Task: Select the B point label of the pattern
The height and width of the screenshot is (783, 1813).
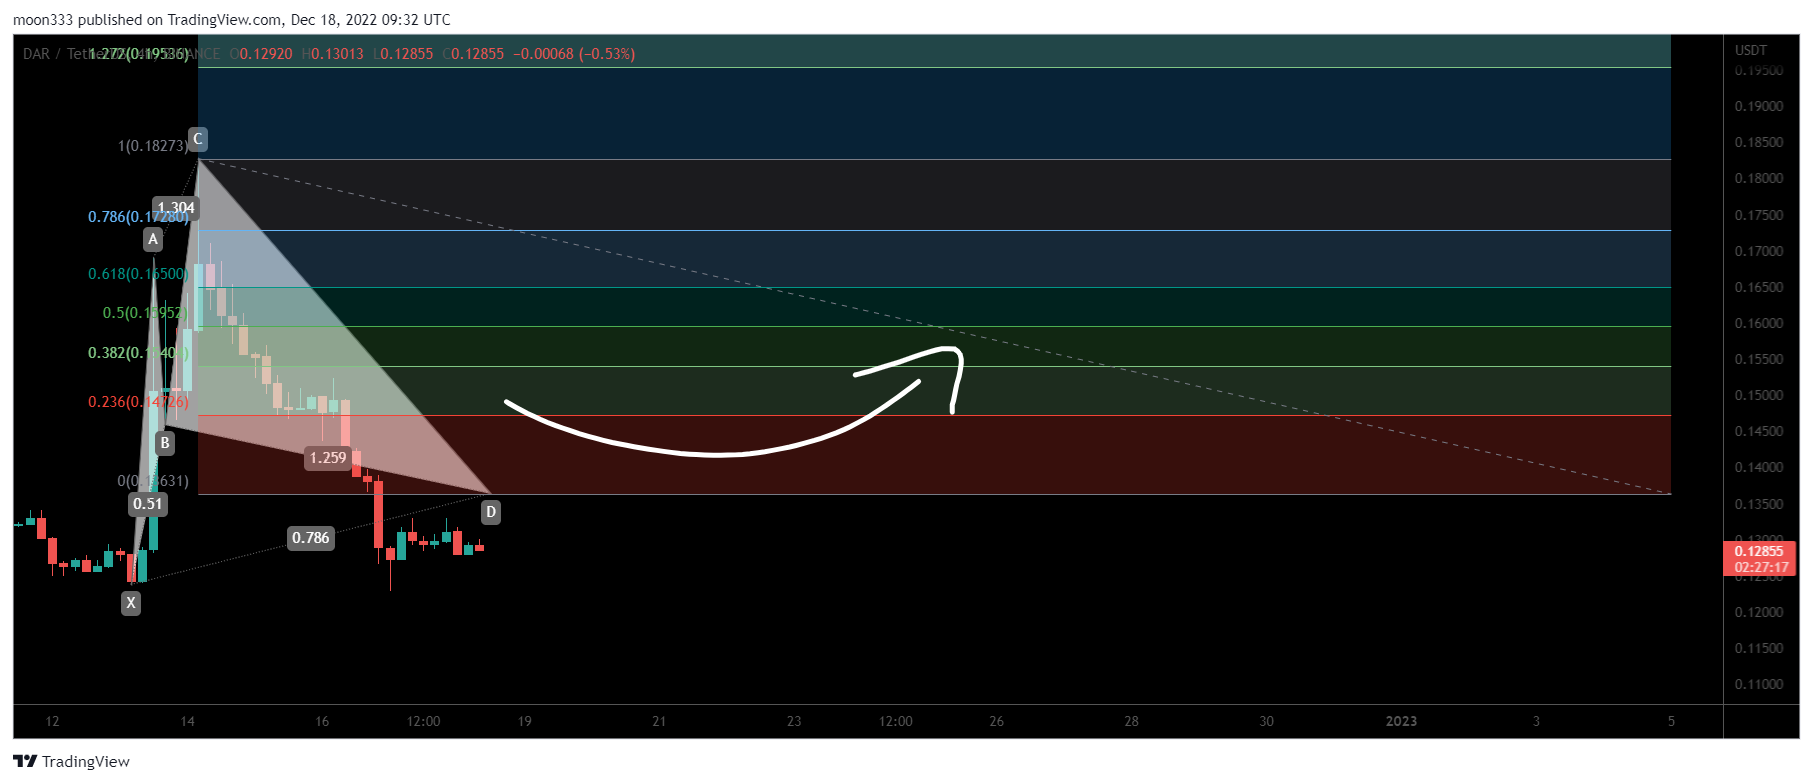Action: (x=165, y=443)
